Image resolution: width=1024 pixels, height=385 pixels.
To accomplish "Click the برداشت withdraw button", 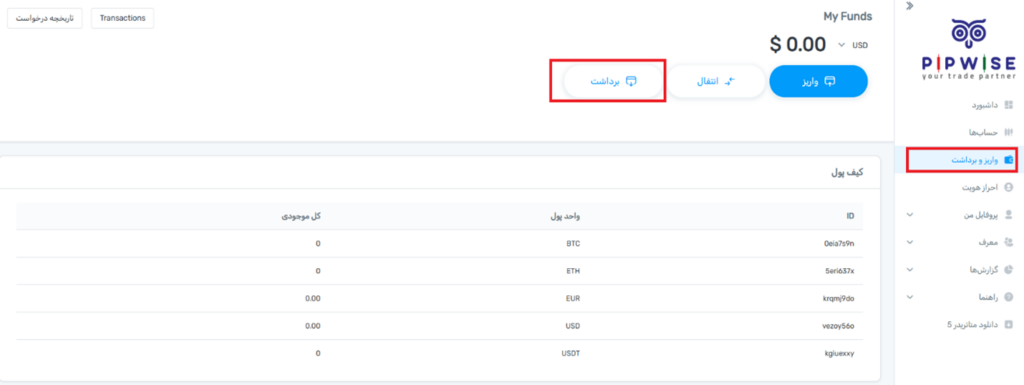I will 613,81.
